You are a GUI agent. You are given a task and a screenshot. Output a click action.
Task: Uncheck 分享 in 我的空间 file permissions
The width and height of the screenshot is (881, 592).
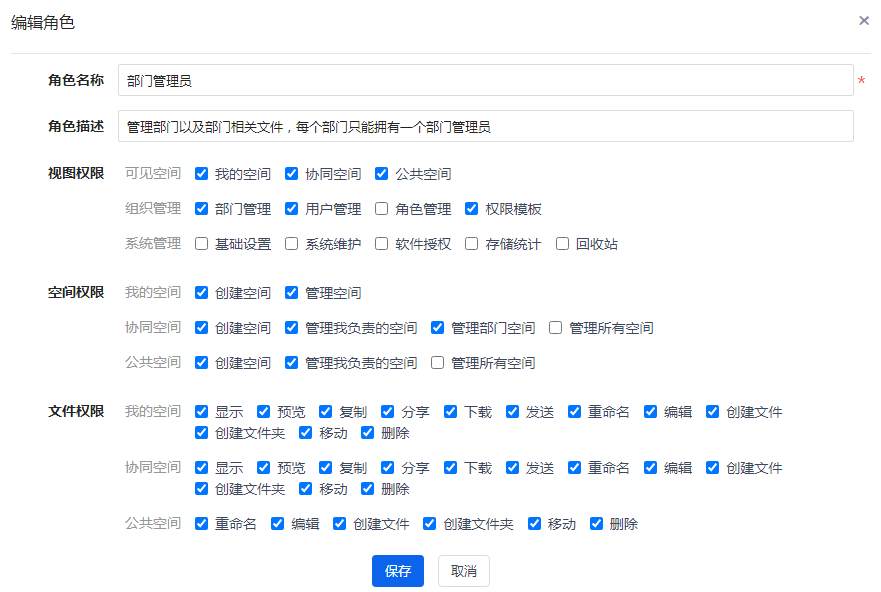pyautogui.click(x=387, y=412)
